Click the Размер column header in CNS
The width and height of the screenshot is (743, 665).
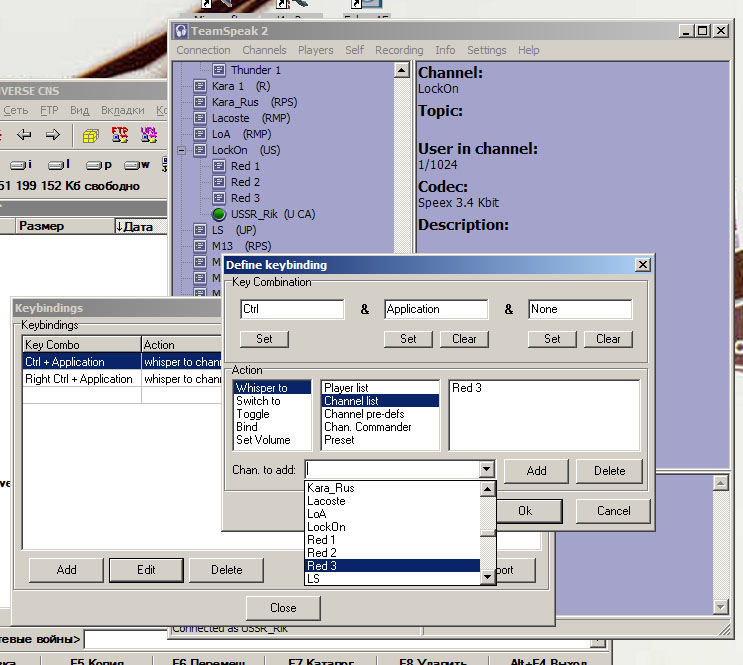point(65,226)
